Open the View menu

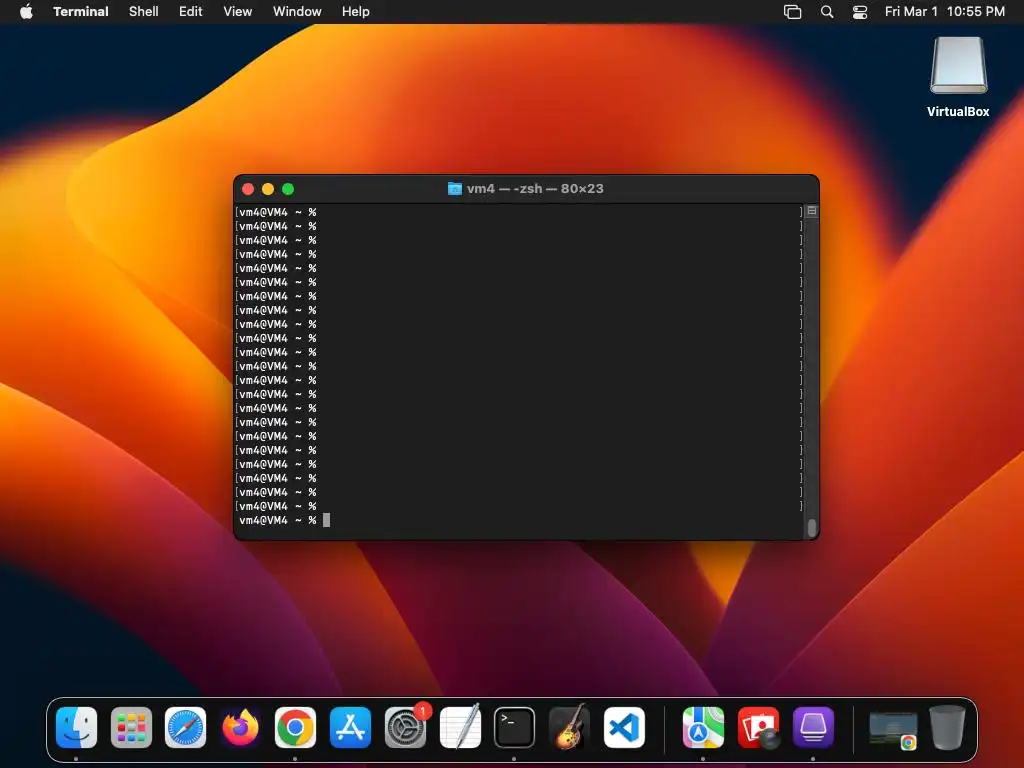238,11
